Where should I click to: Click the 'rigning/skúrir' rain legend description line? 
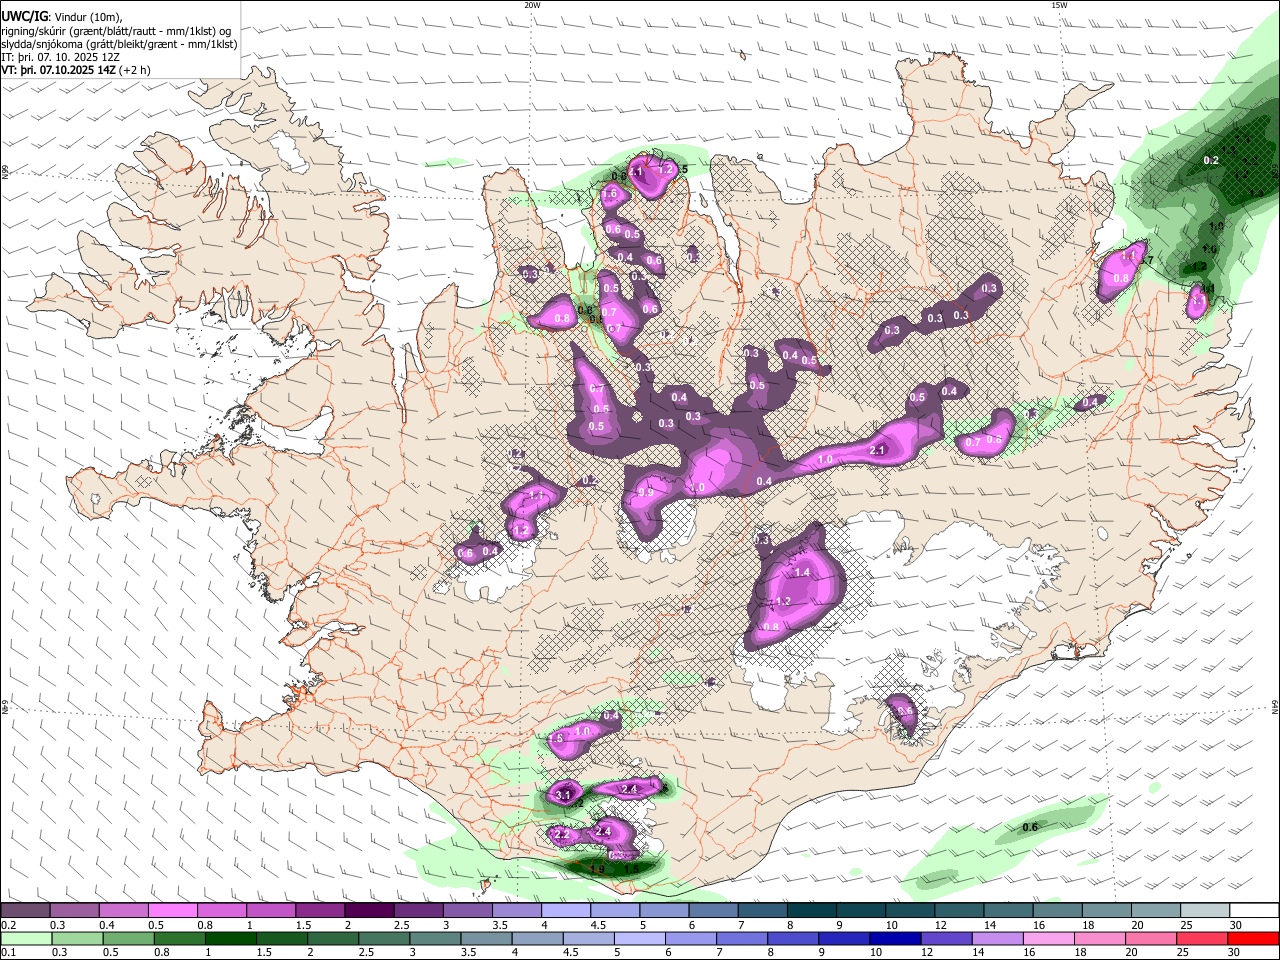pos(115,31)
